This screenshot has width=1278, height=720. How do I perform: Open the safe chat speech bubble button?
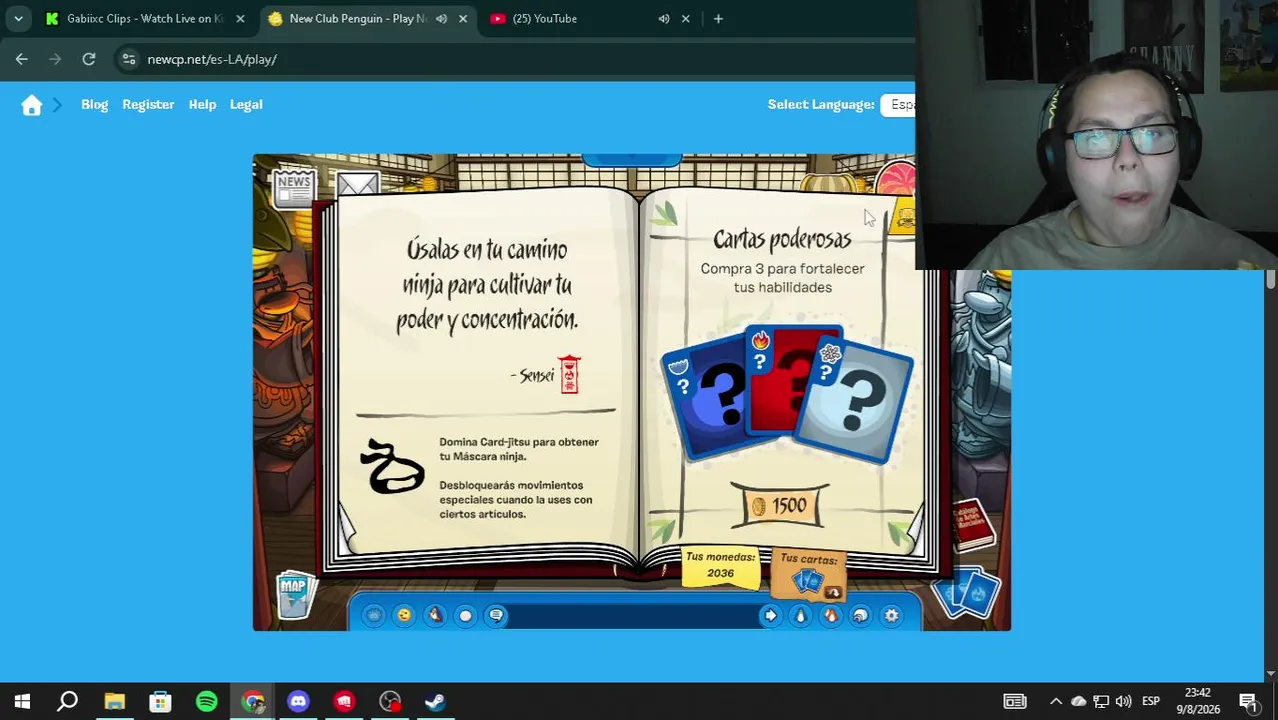click(x=496, y=616)
